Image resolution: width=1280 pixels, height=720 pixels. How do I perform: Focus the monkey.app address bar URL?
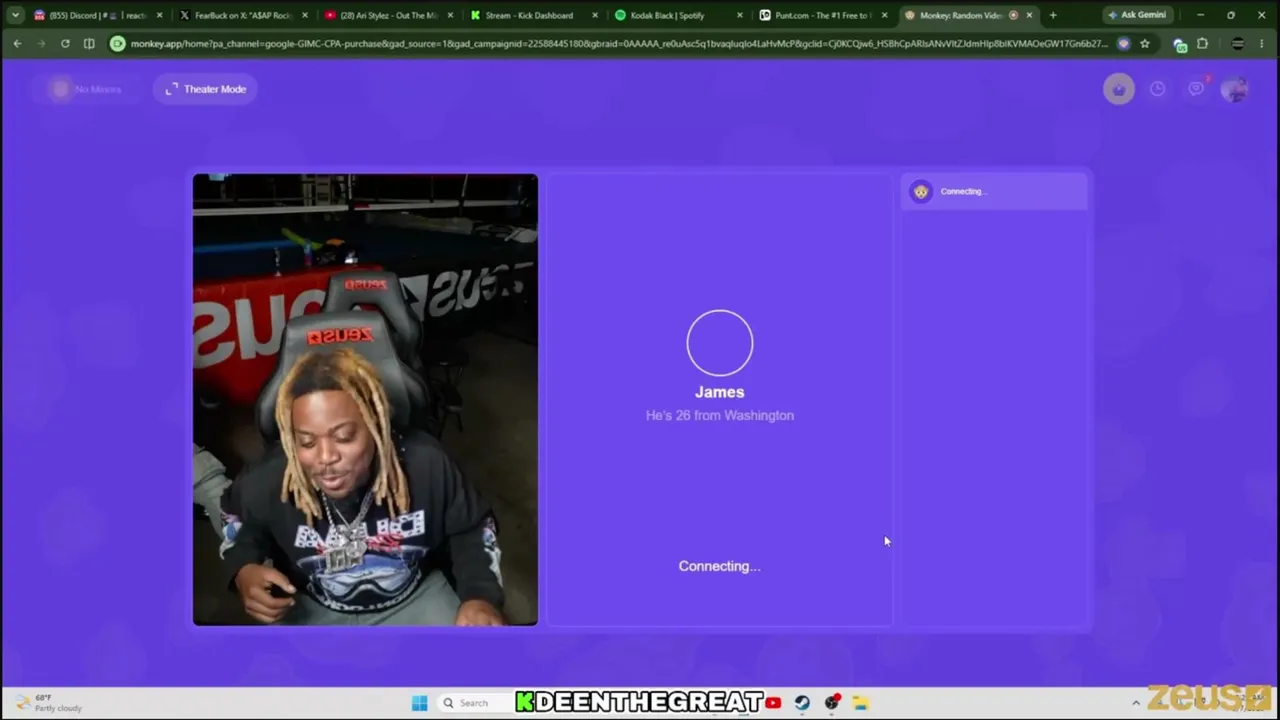pyautogui.click(x=618, y=44)
